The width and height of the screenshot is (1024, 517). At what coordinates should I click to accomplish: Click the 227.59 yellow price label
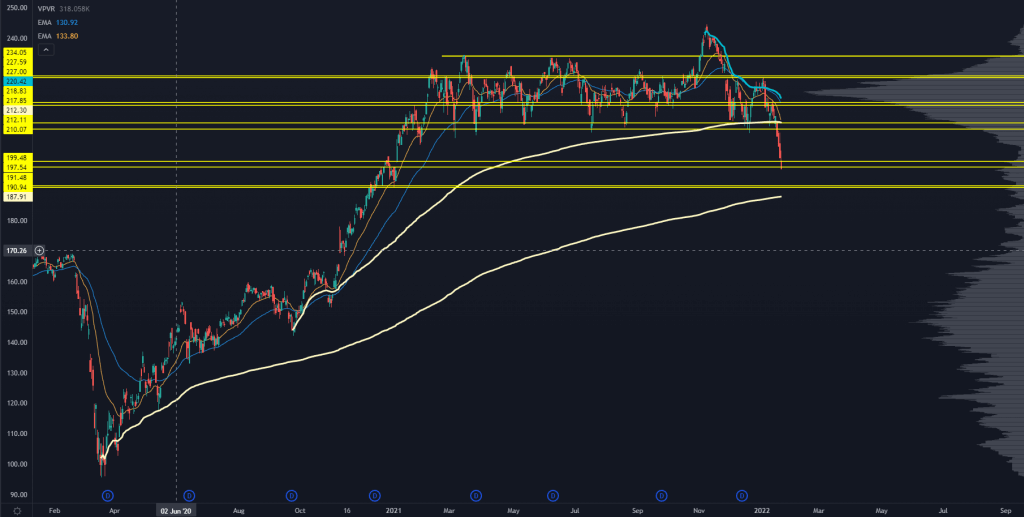(15, 62)
